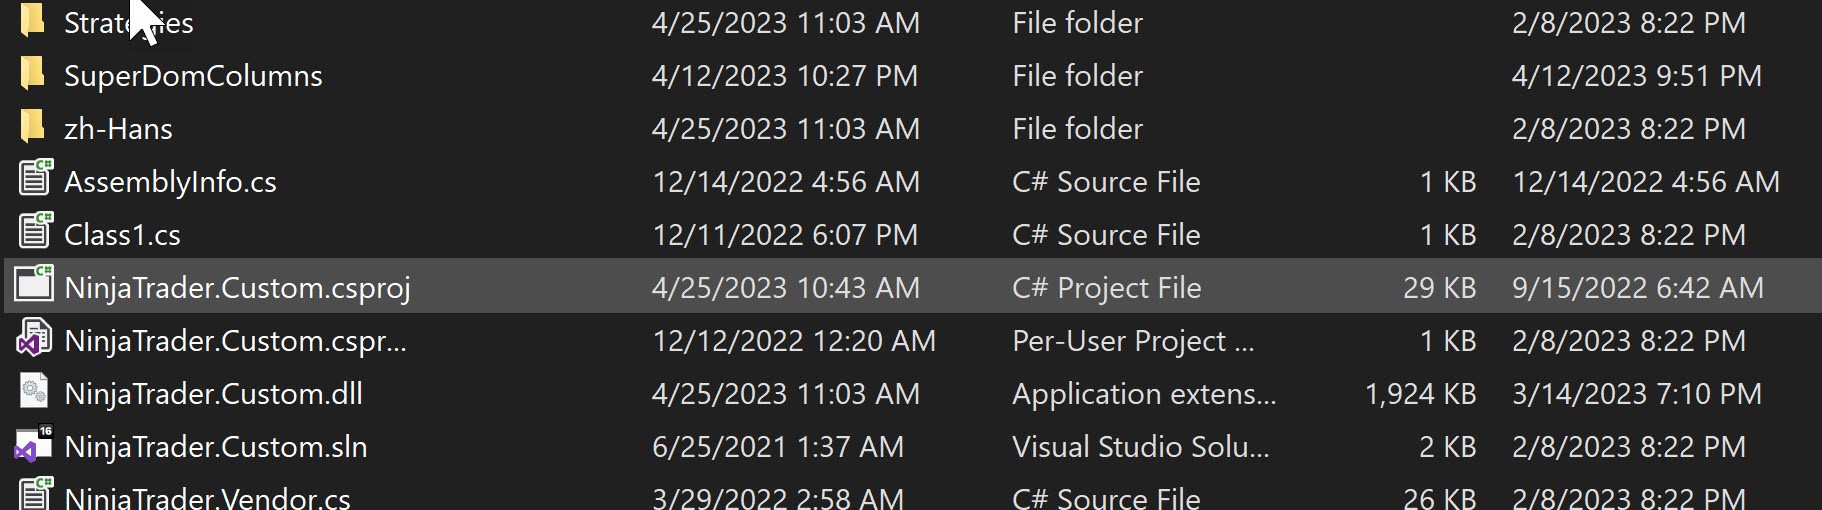
Task: Click the C# Project File type cell
Action: tap(1106, 288)
